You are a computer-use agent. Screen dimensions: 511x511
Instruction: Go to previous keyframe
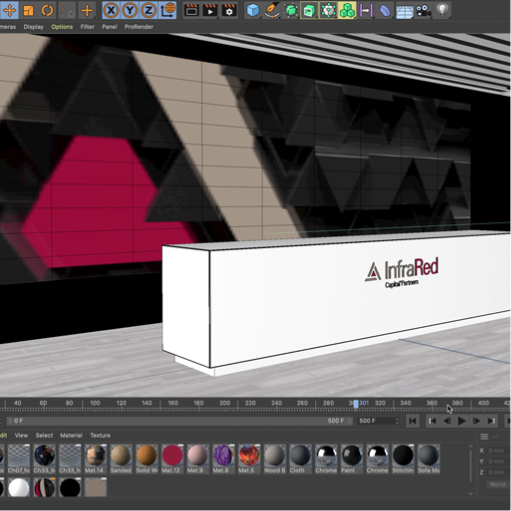(x=432, y=421)
